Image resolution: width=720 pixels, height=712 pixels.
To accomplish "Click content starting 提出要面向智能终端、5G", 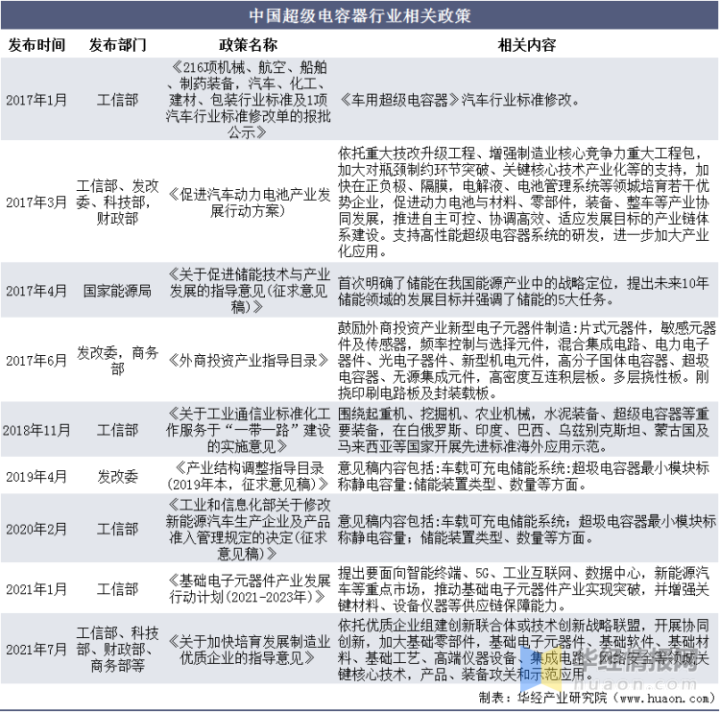I will [524, 589].
